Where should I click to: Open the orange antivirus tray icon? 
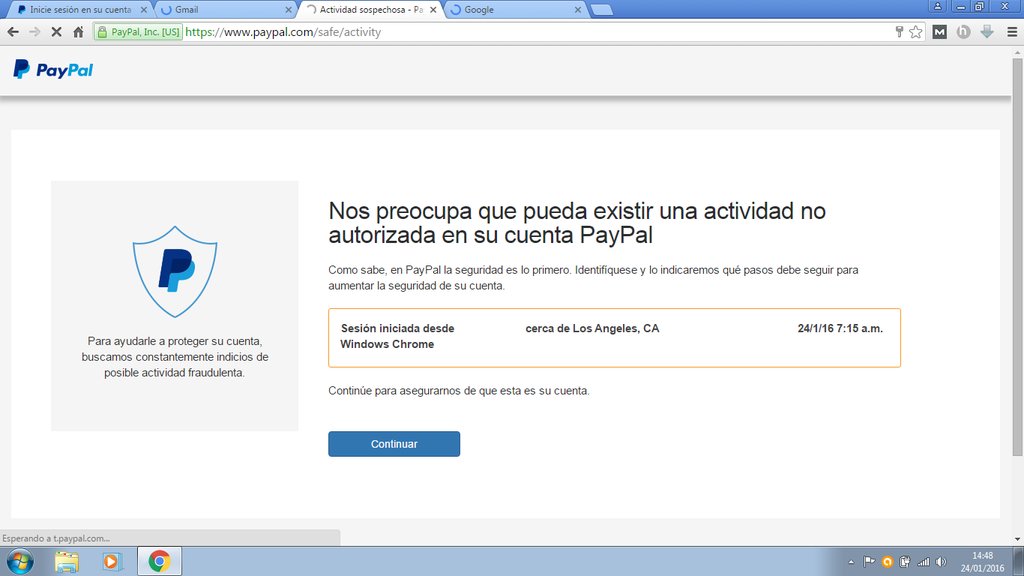pos(887,562)
